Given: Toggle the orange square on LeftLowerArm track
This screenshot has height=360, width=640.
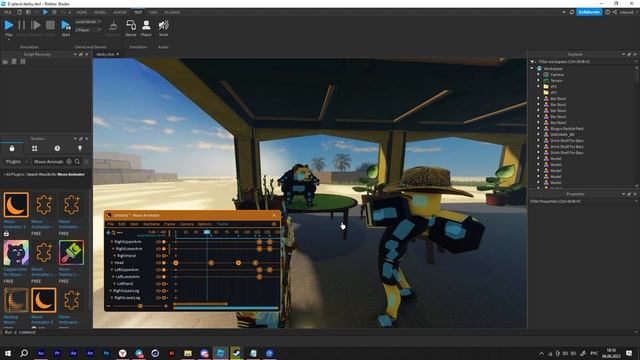Looking at the screenshot, I should click(x=164, y=277).
